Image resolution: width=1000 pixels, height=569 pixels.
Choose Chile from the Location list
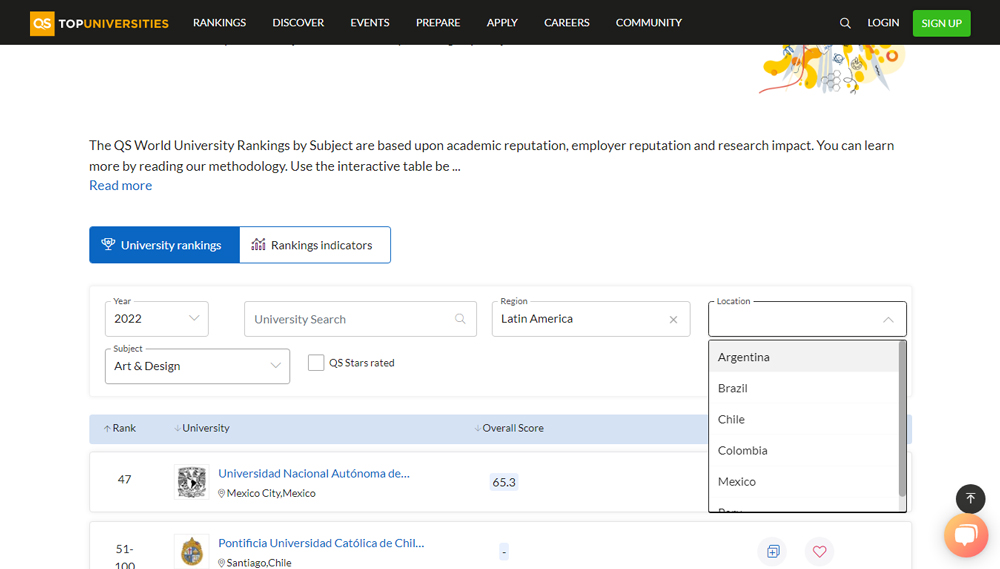coord(804,419)
